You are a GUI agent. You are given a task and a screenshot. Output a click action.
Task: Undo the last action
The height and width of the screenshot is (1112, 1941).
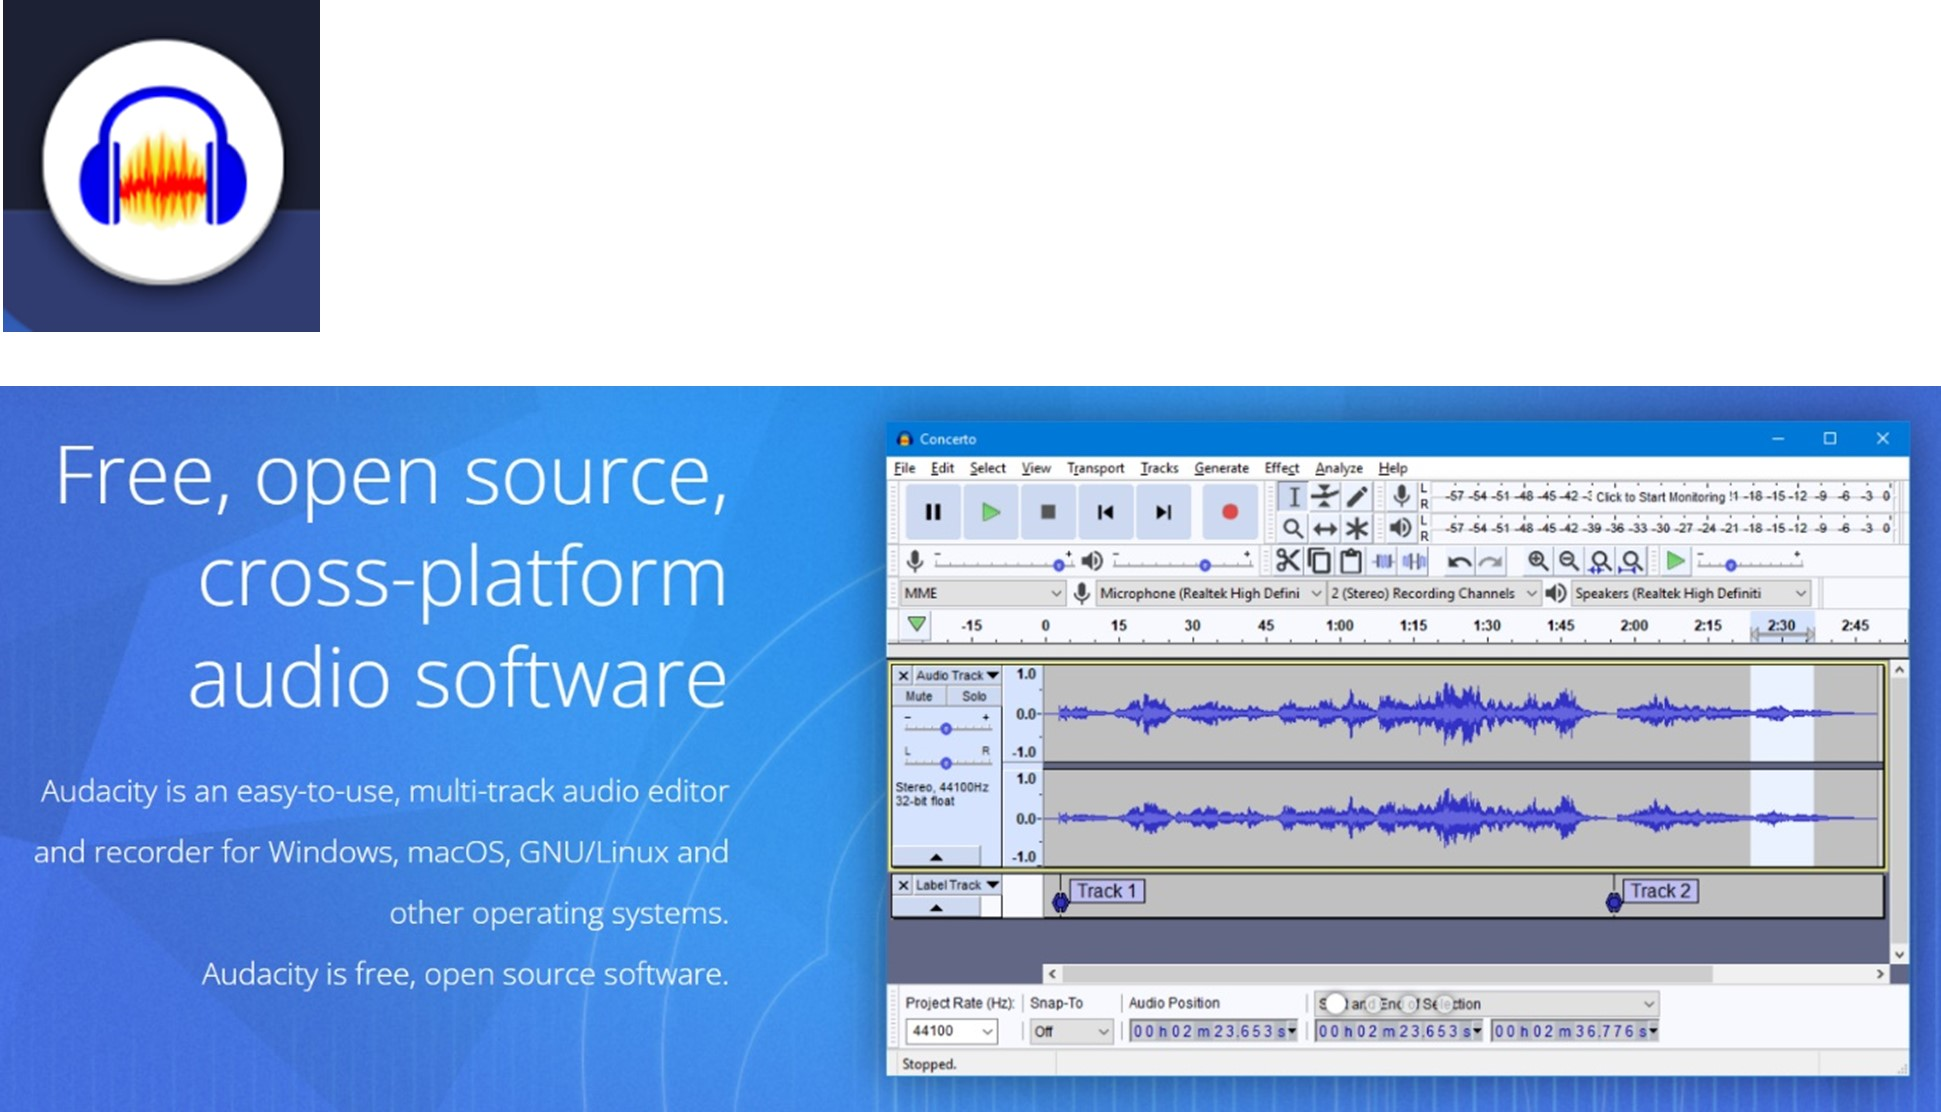click(1459, 561)
